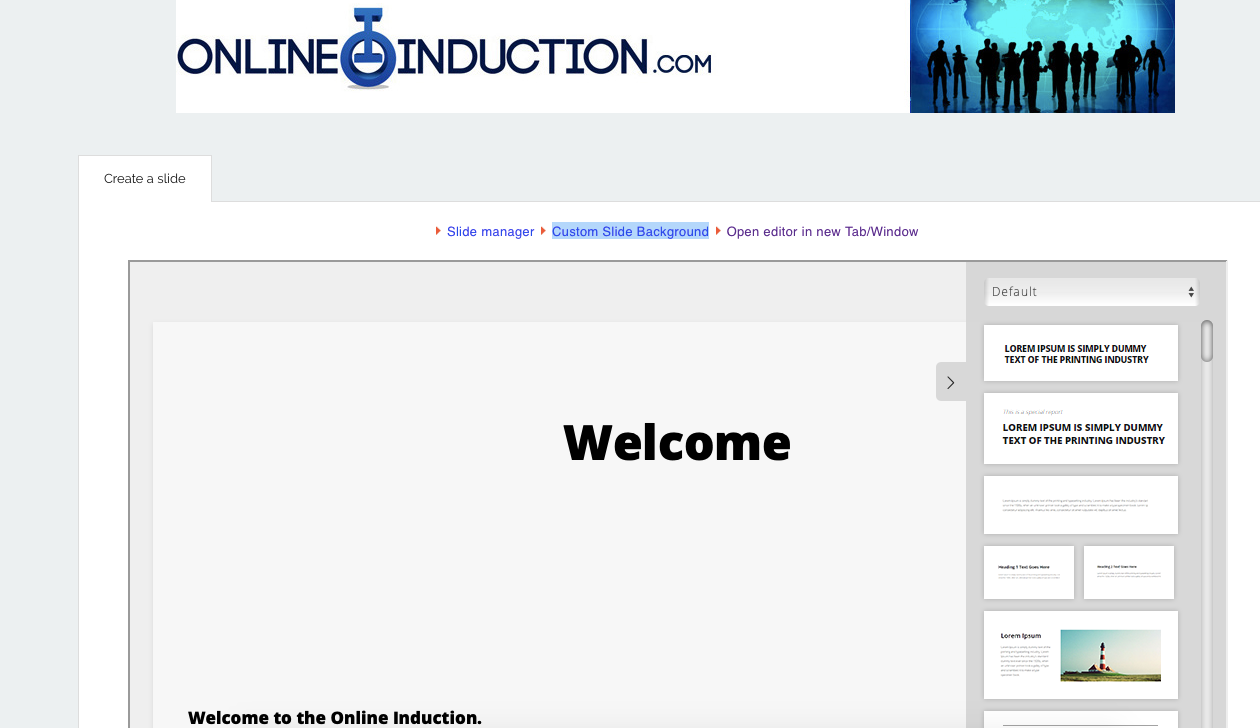Click the Welcome heading on the slide
Screen dimensions: 1260x728
677,442
